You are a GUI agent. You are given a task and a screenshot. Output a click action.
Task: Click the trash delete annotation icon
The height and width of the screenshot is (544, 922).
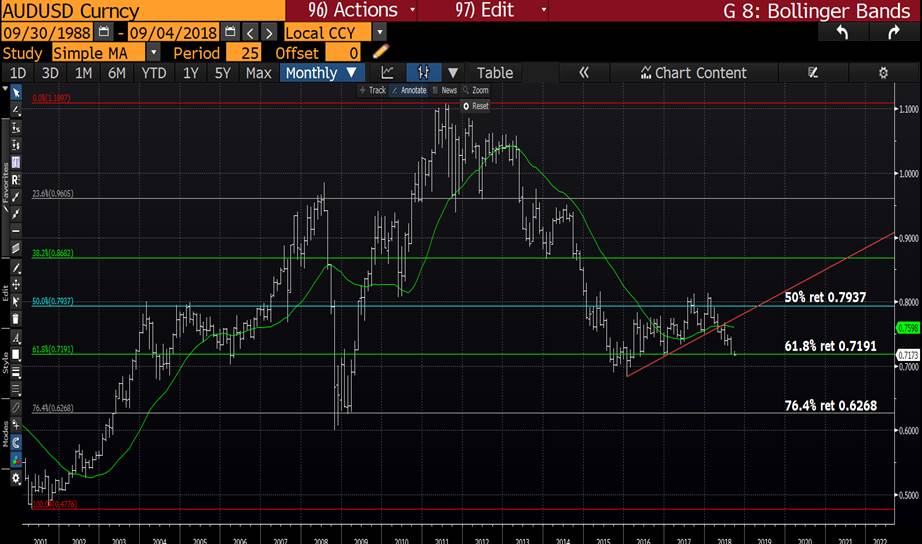pos(16,319)
